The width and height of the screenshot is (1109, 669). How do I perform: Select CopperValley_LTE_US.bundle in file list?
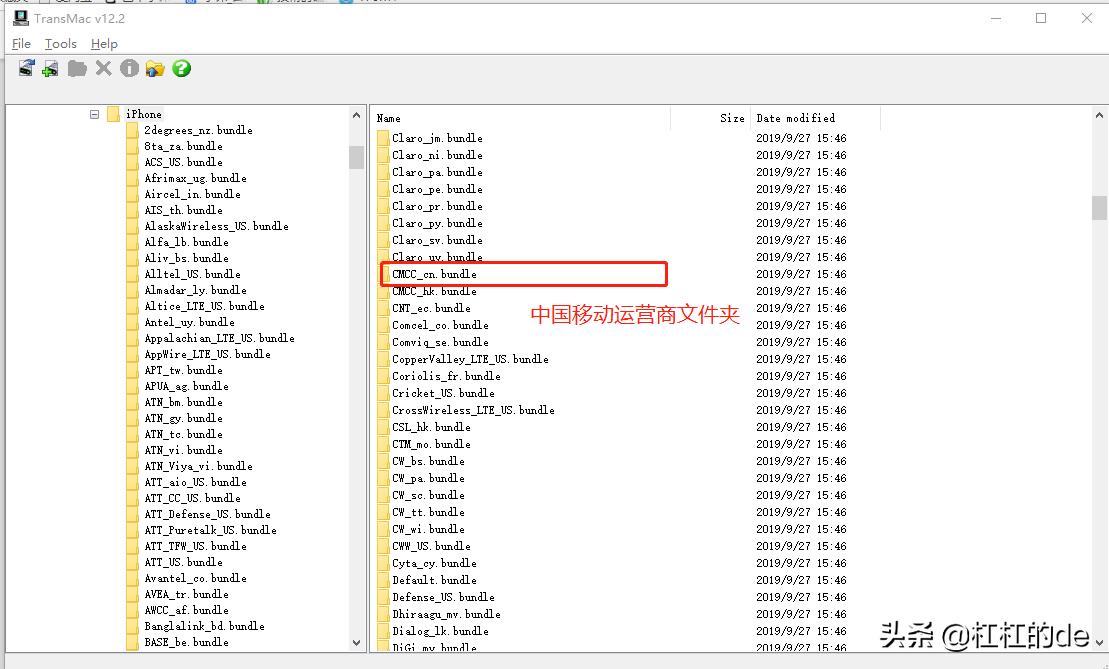(x=470, y=359)
